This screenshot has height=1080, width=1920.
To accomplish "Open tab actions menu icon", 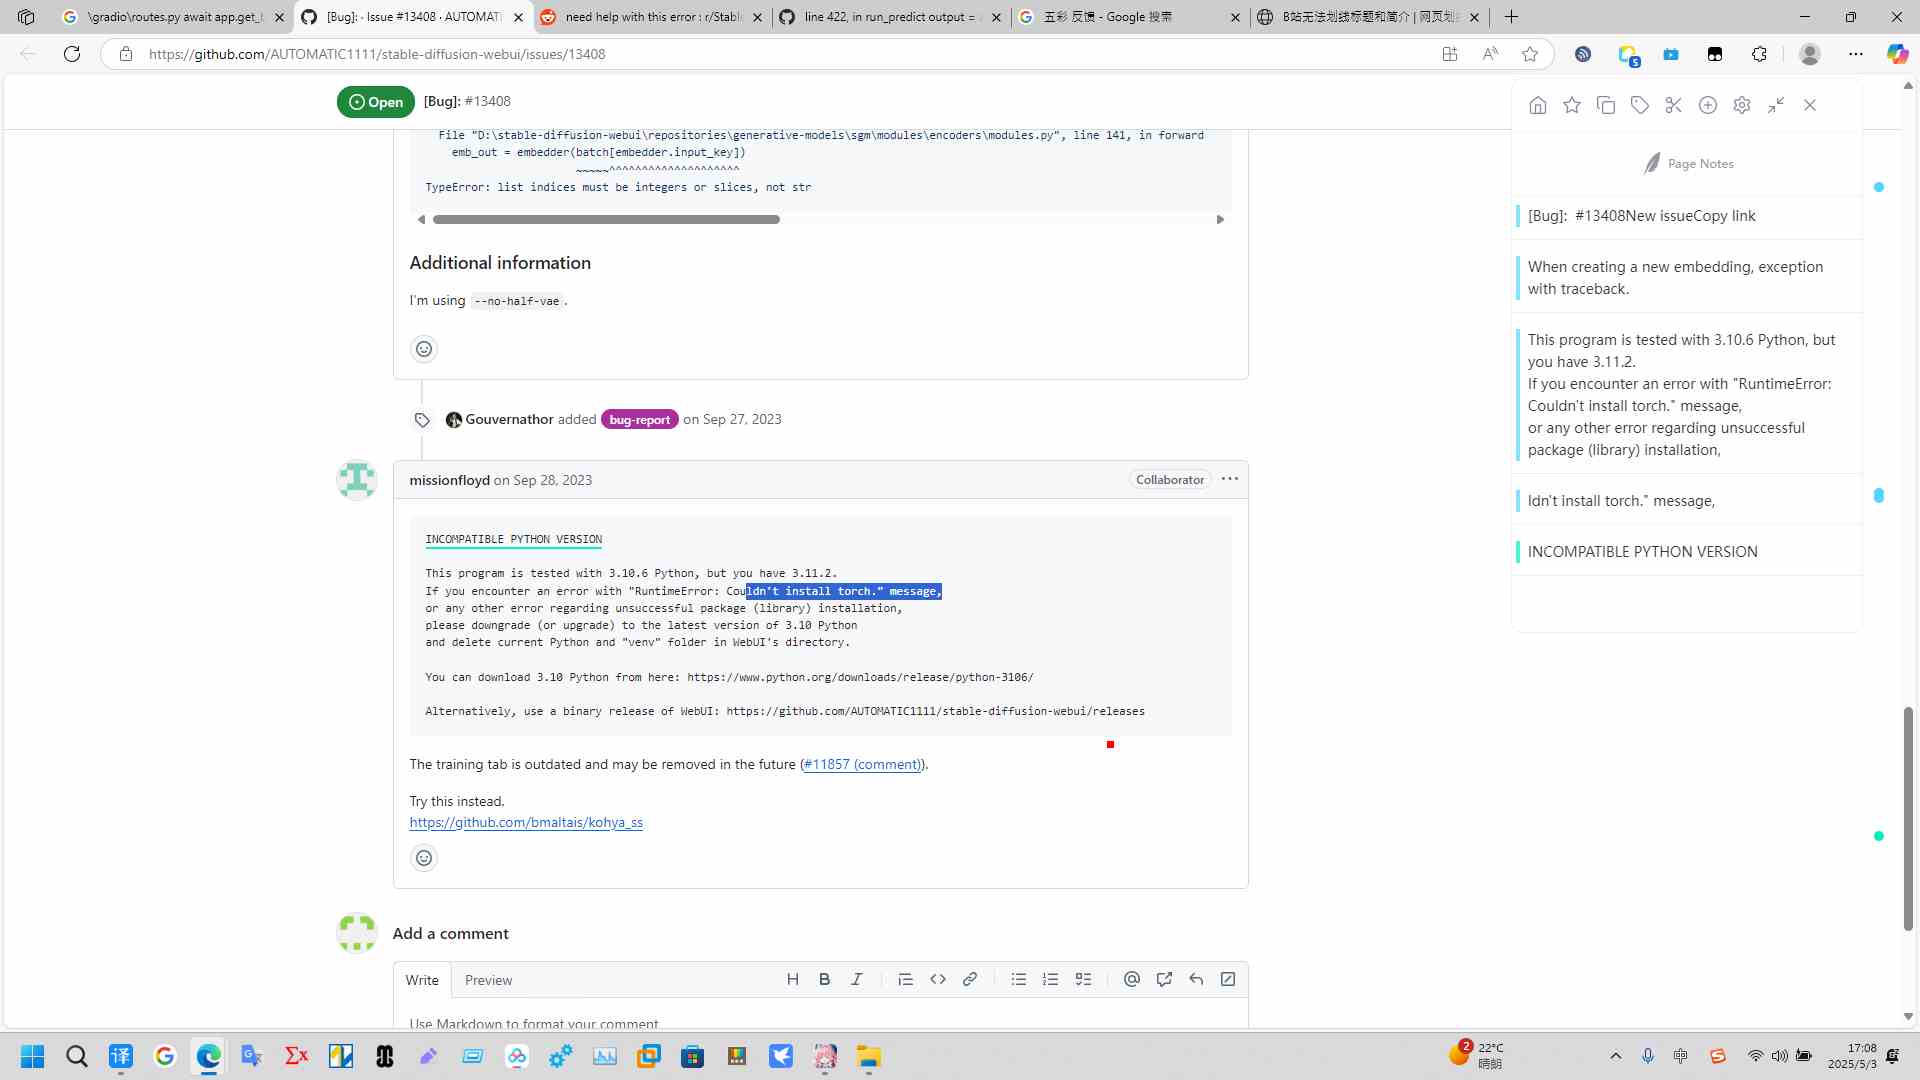I will (x=26, y=17).
